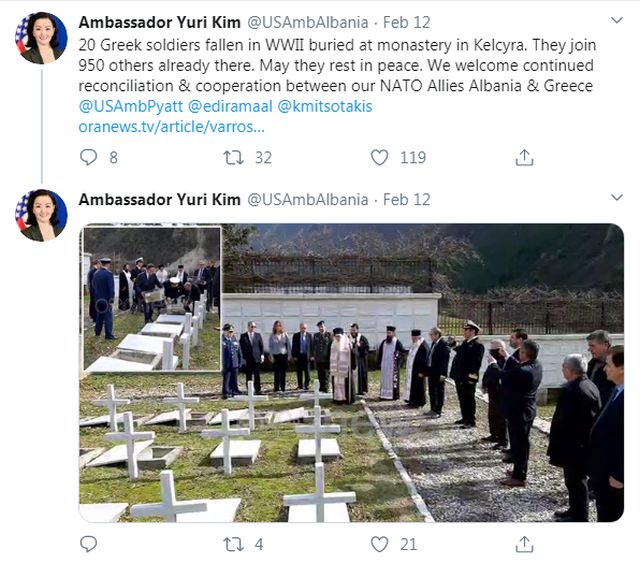
Task: View the first tweet's profile avatar
Action: click(x=41, y=38)
